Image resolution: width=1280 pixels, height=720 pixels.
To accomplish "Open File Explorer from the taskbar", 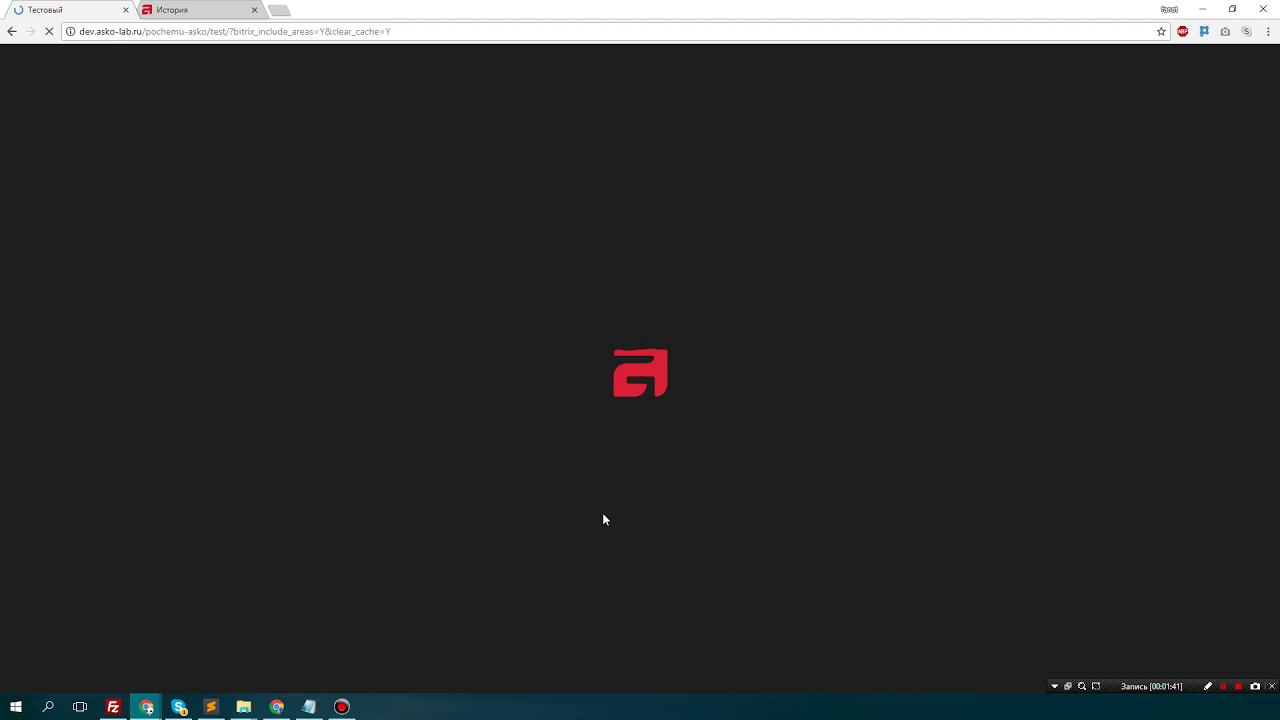I will (244, 707).
